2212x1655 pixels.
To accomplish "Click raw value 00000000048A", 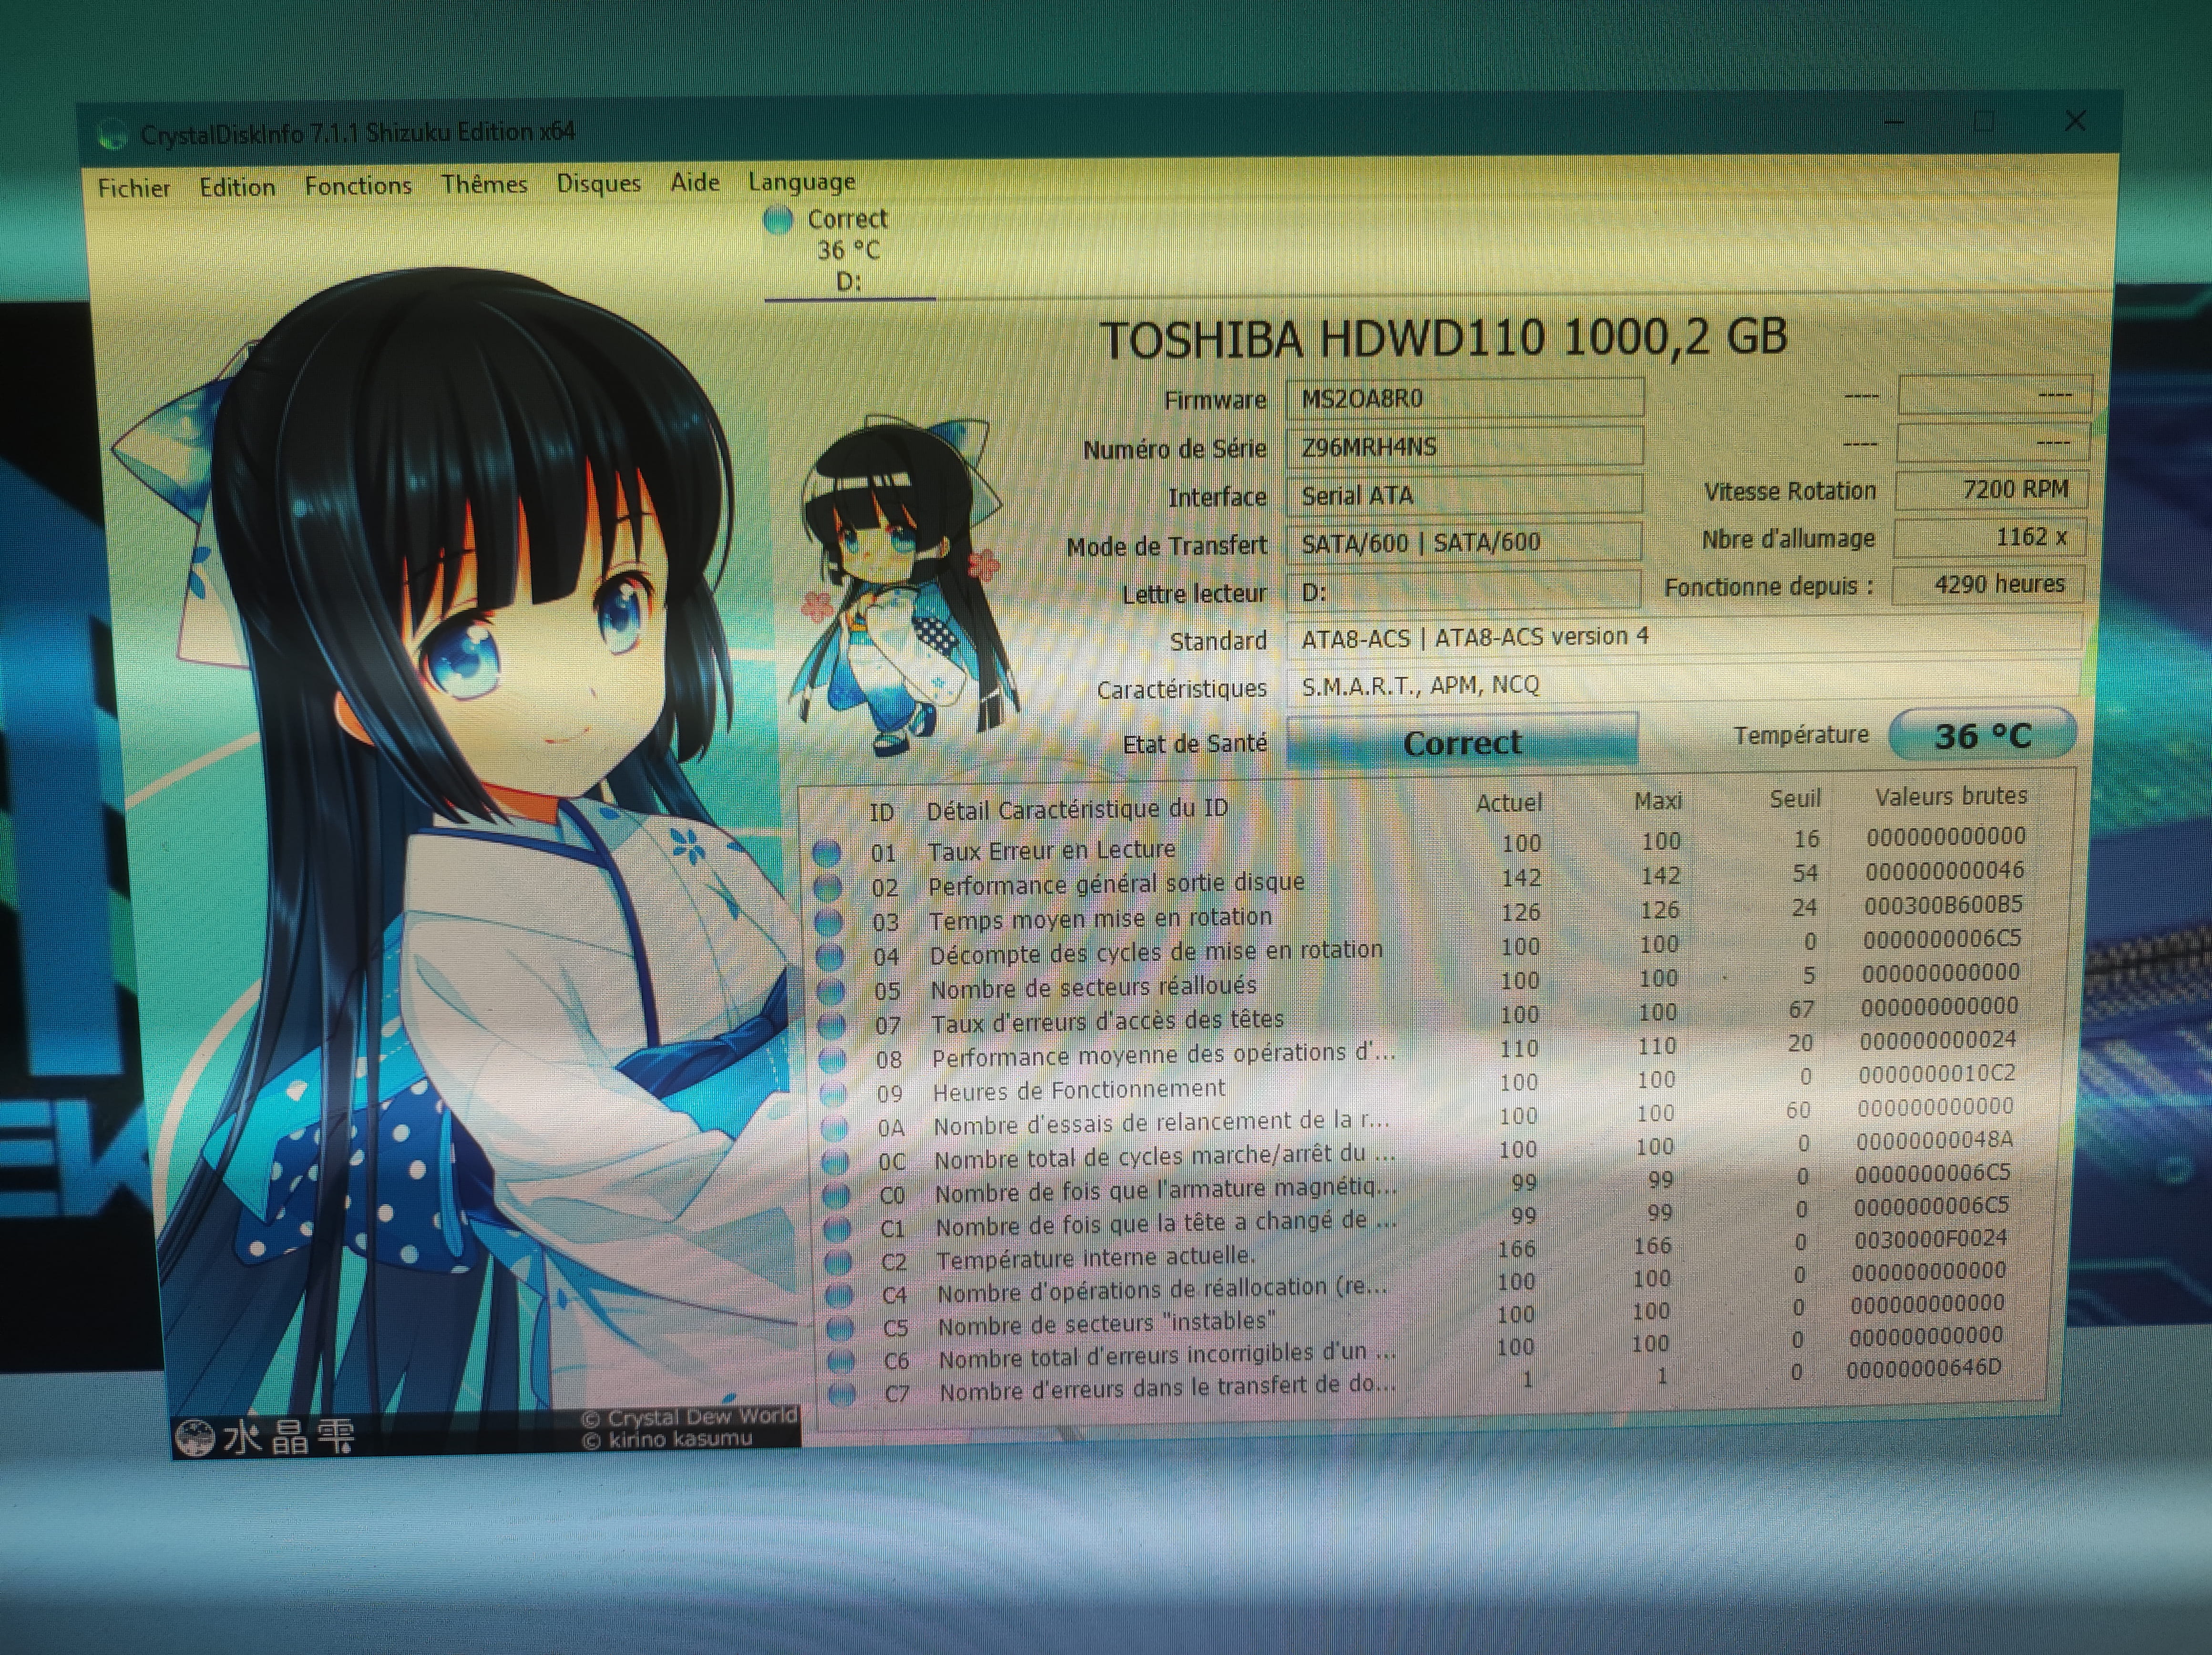I will tap(1934, 1141).
